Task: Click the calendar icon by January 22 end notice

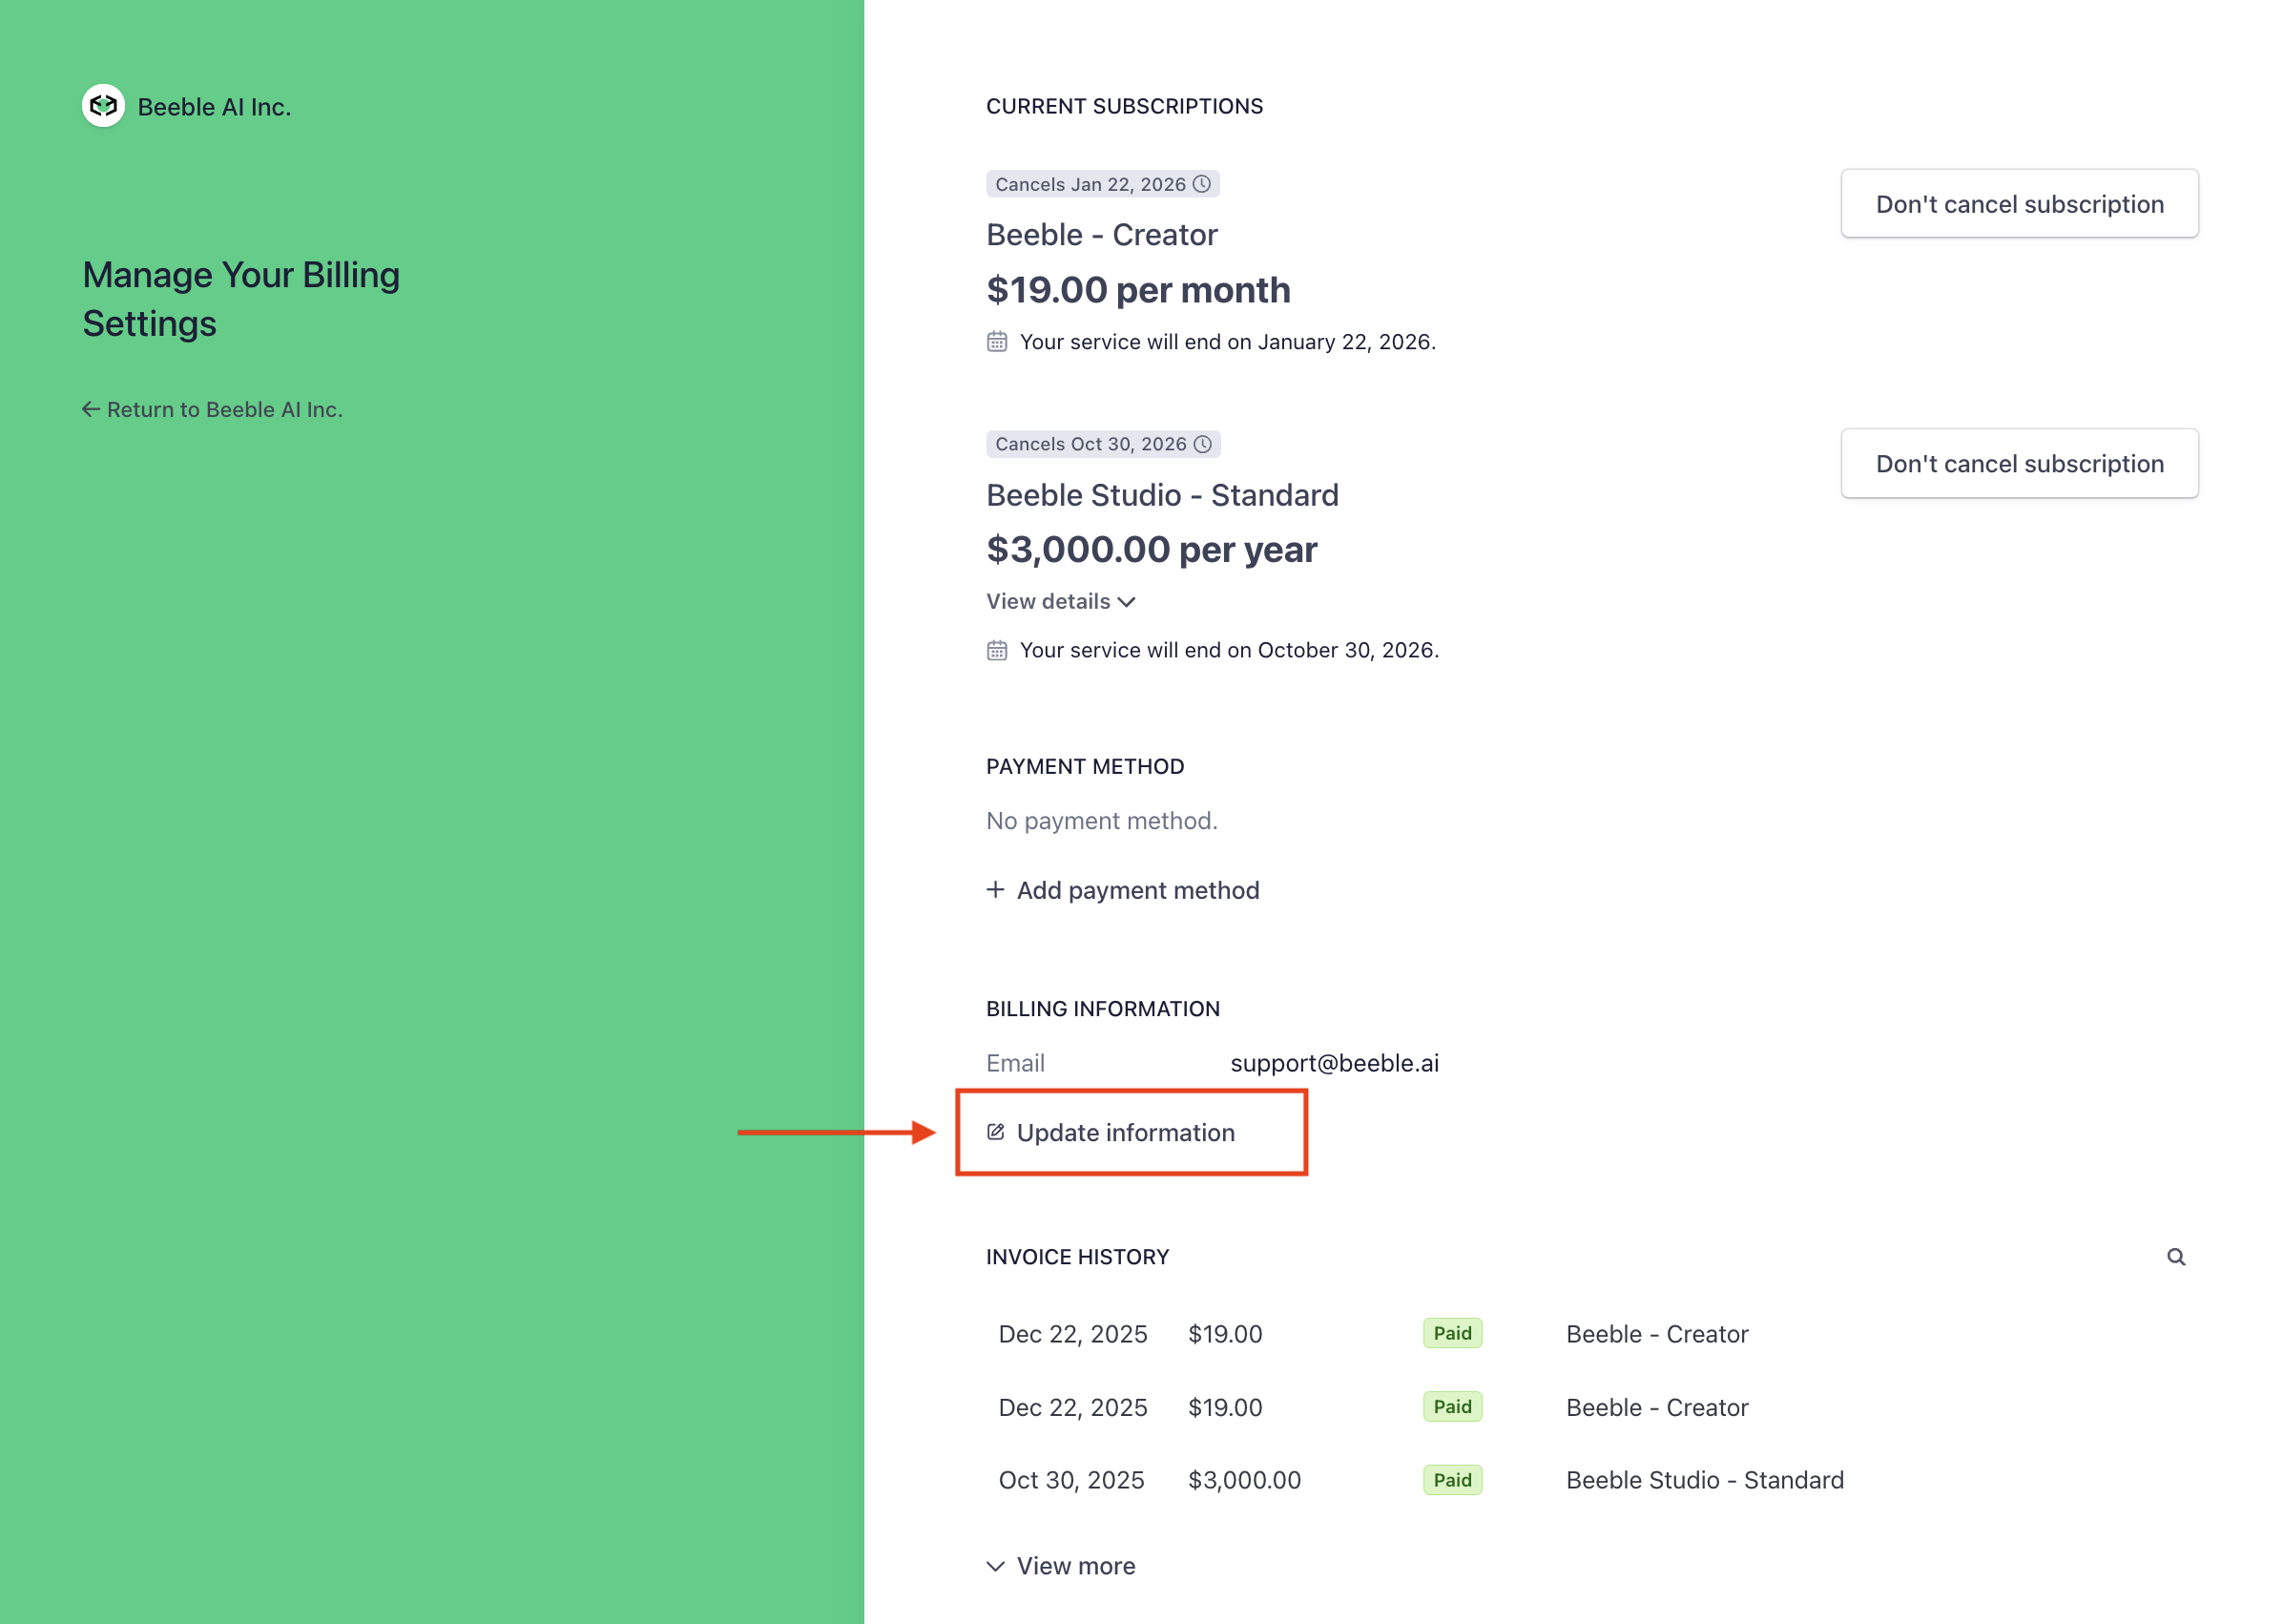Action: [x=997, y=342]
